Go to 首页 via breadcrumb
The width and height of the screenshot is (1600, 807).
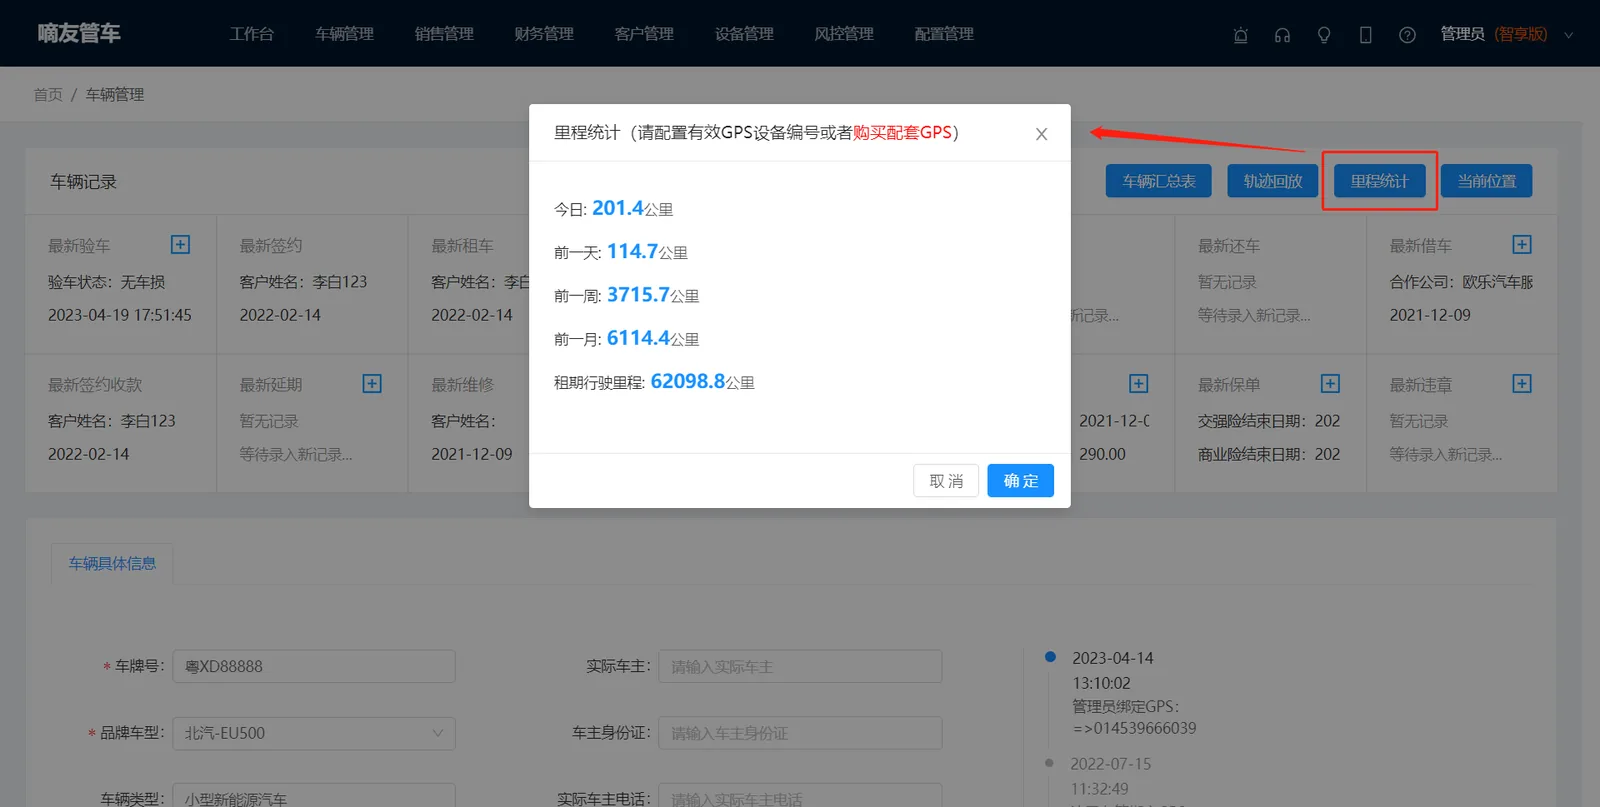pos(48,95)
